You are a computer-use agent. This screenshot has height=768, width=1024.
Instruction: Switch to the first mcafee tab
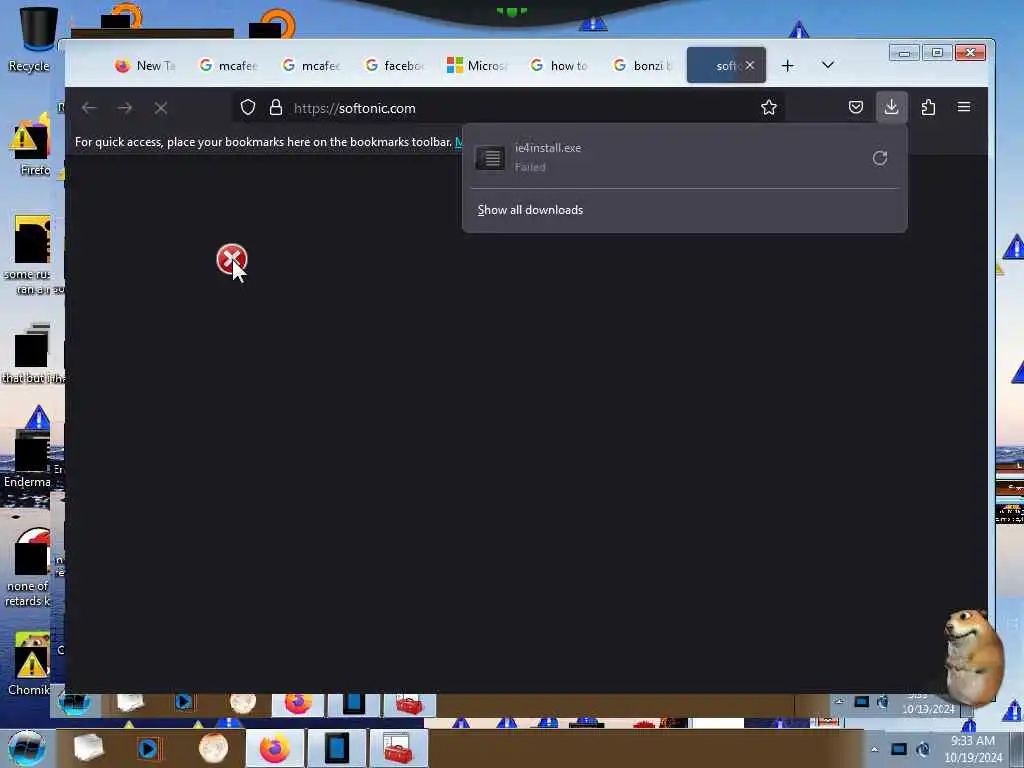point(228,65)
